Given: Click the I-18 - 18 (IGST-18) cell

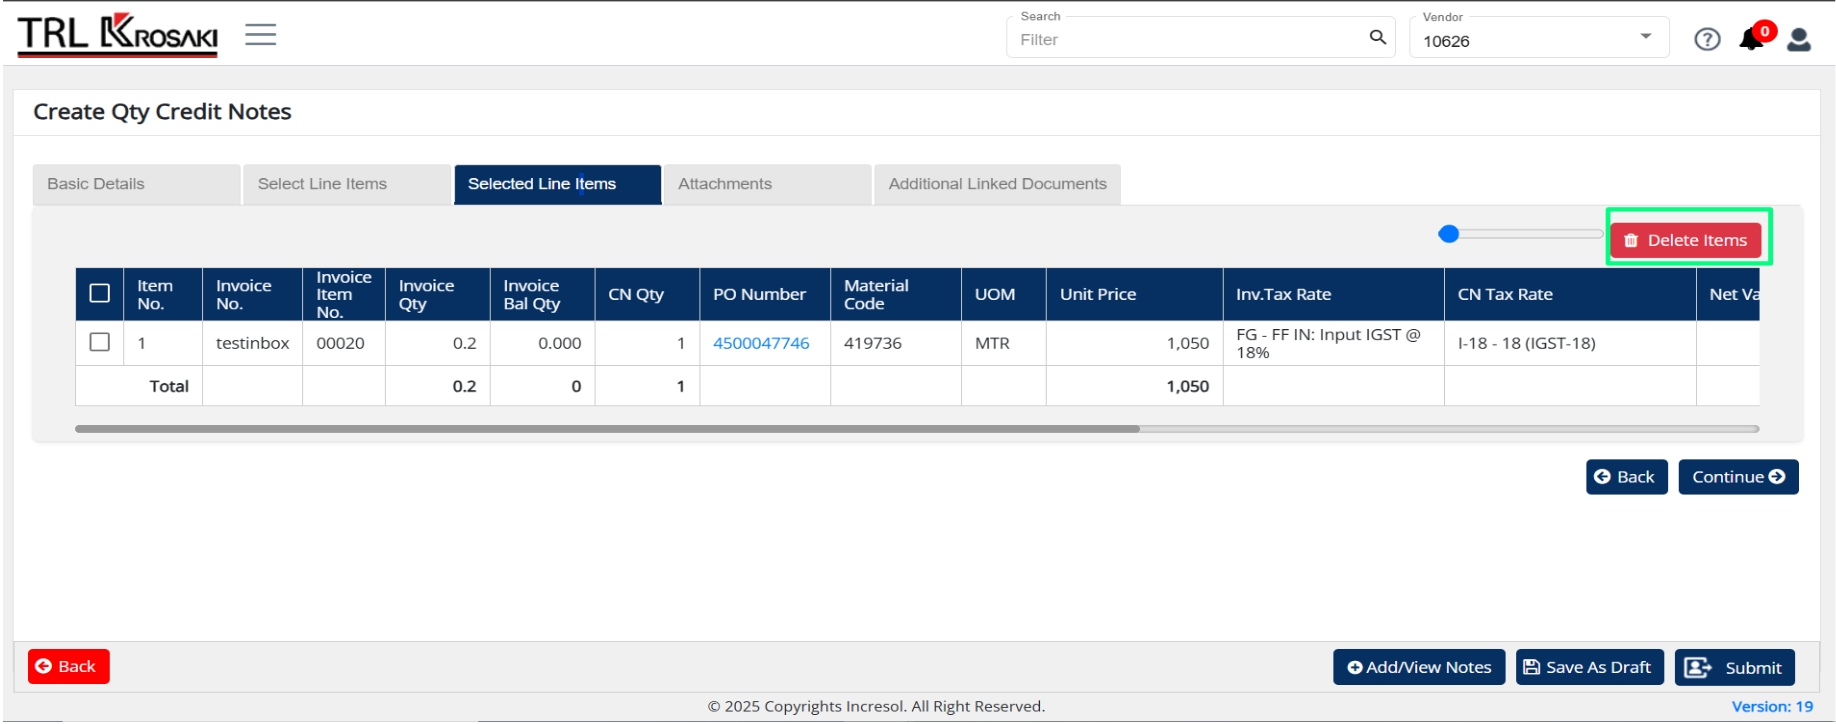Looking at the screenshot, I should [x=1570, y=343].
